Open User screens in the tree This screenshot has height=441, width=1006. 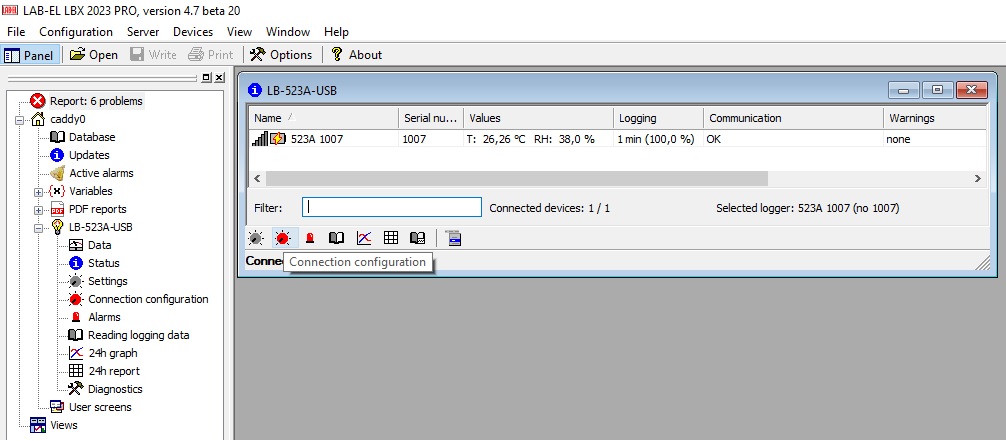(99, 406)
